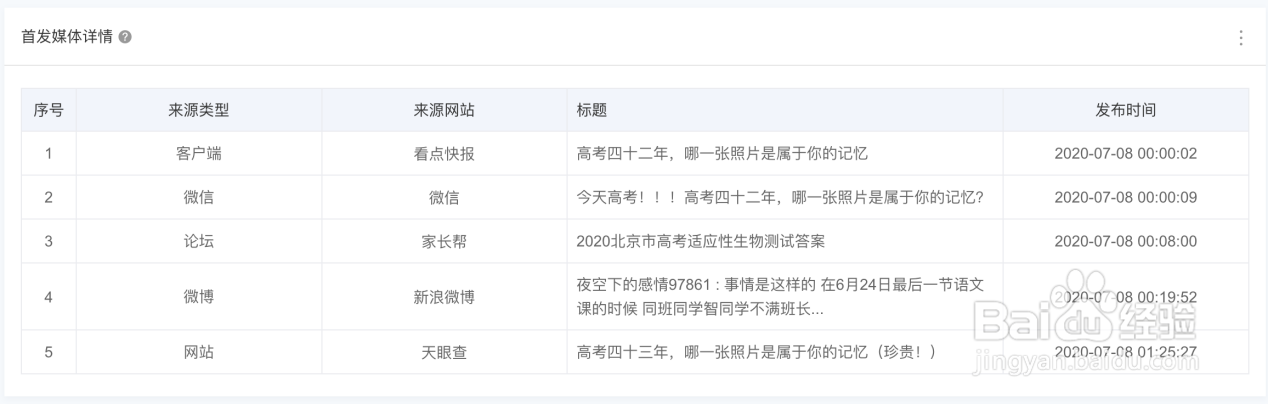Click the 来源网站 column header
This screenshot has width=1268, height=404.
444,110
